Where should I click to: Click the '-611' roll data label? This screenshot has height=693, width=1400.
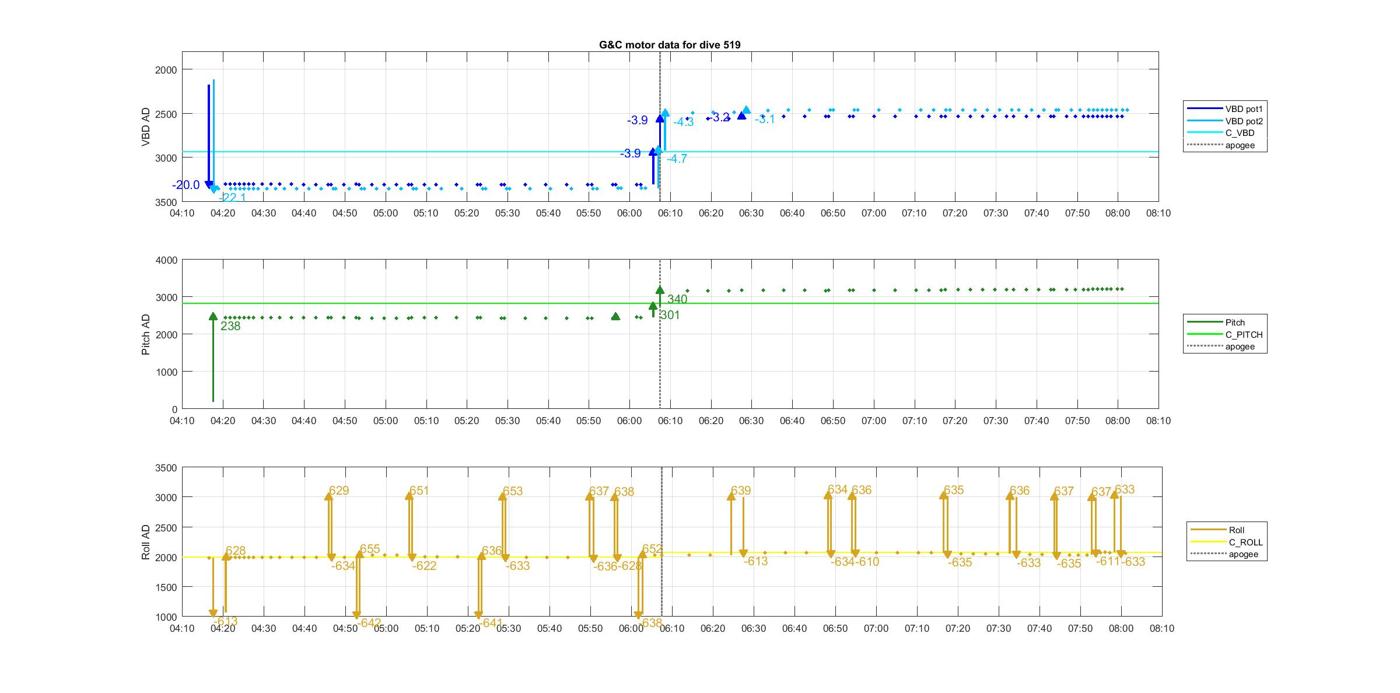1107,562
